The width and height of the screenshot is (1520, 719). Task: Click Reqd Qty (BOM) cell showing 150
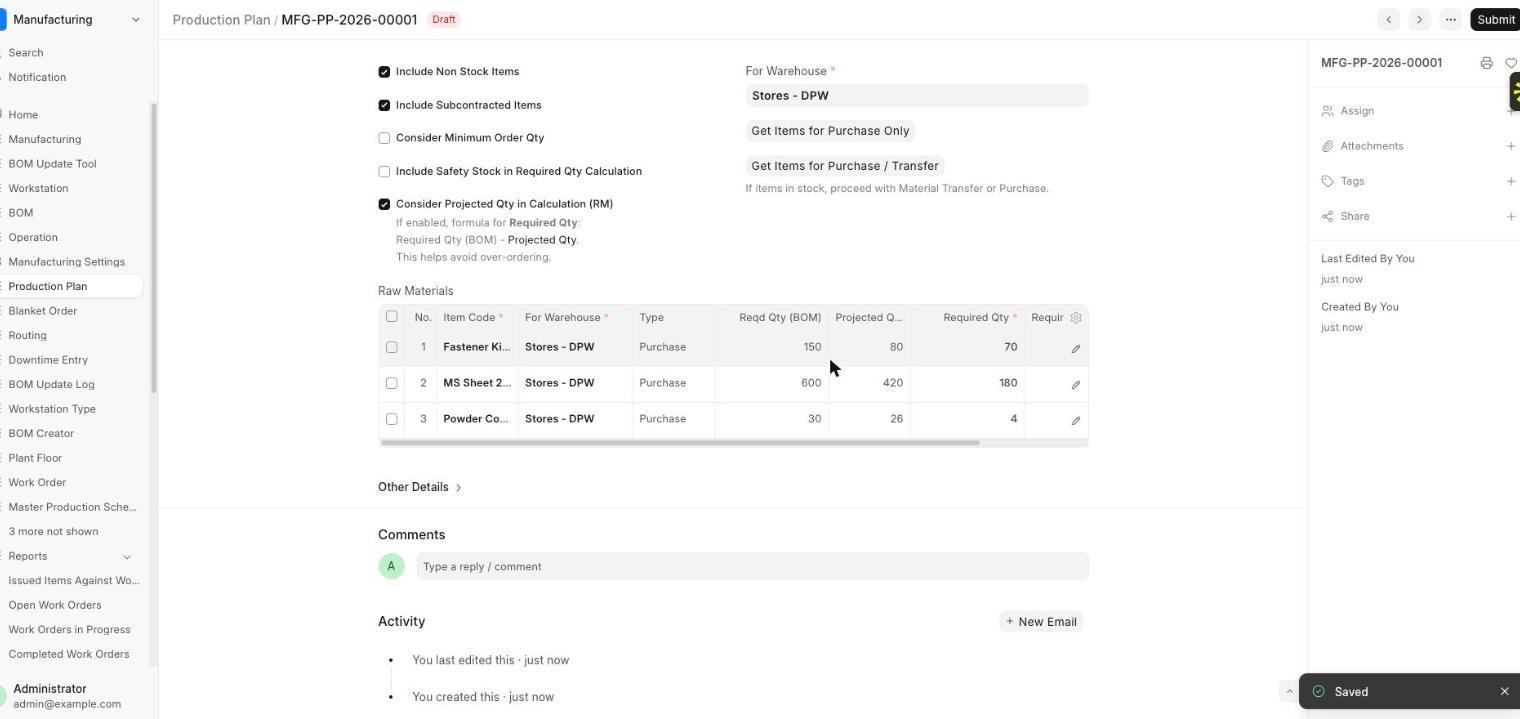click(771, 347)
